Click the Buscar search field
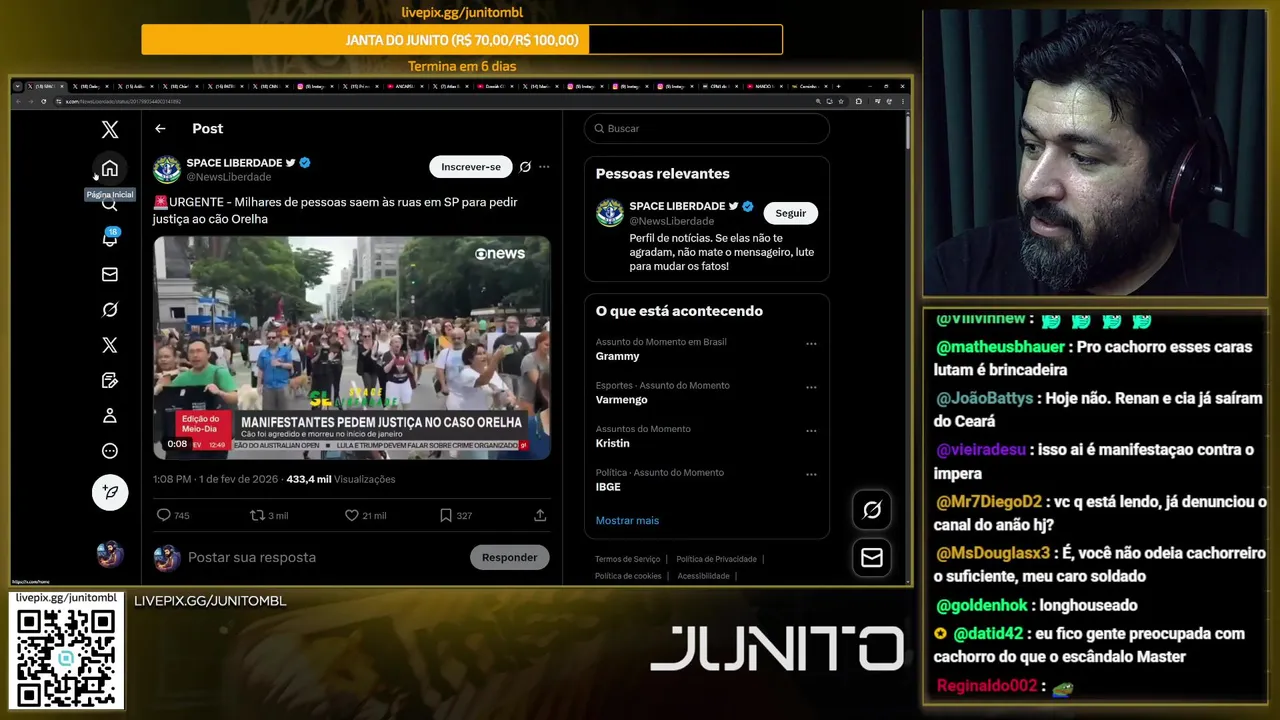Image resolution: width=1280 pixels, height=720 pixels. tap(707, 128)
